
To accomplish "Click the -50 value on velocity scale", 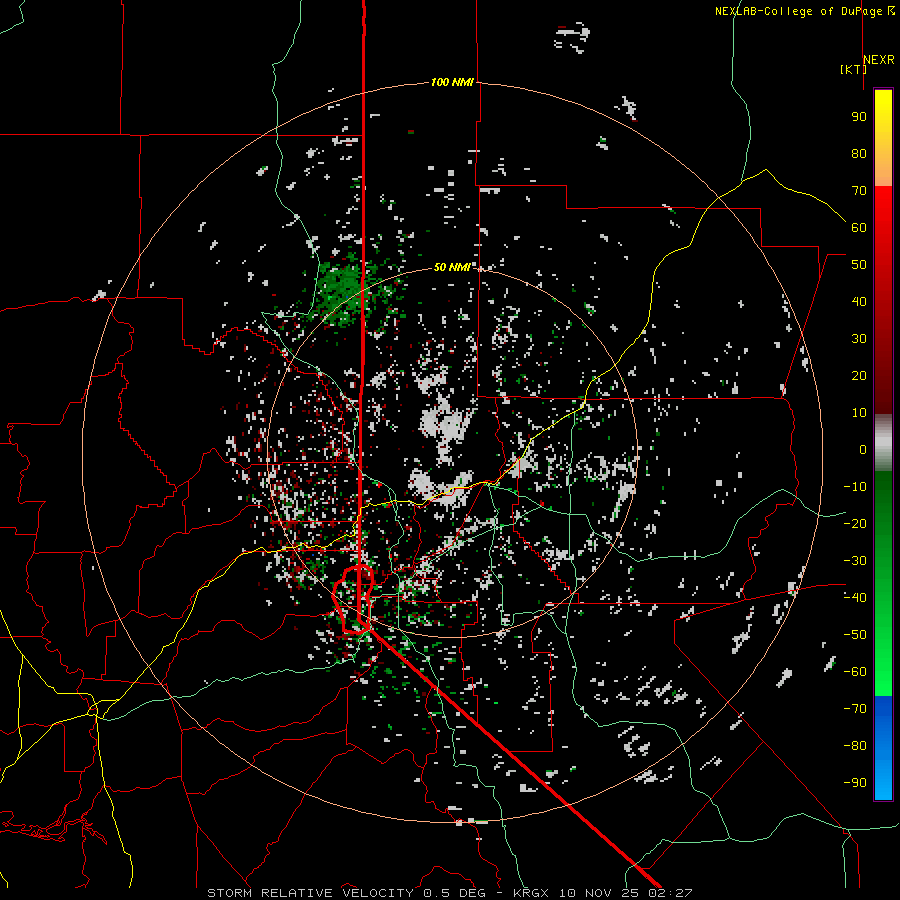I will (x=855, y=634).
